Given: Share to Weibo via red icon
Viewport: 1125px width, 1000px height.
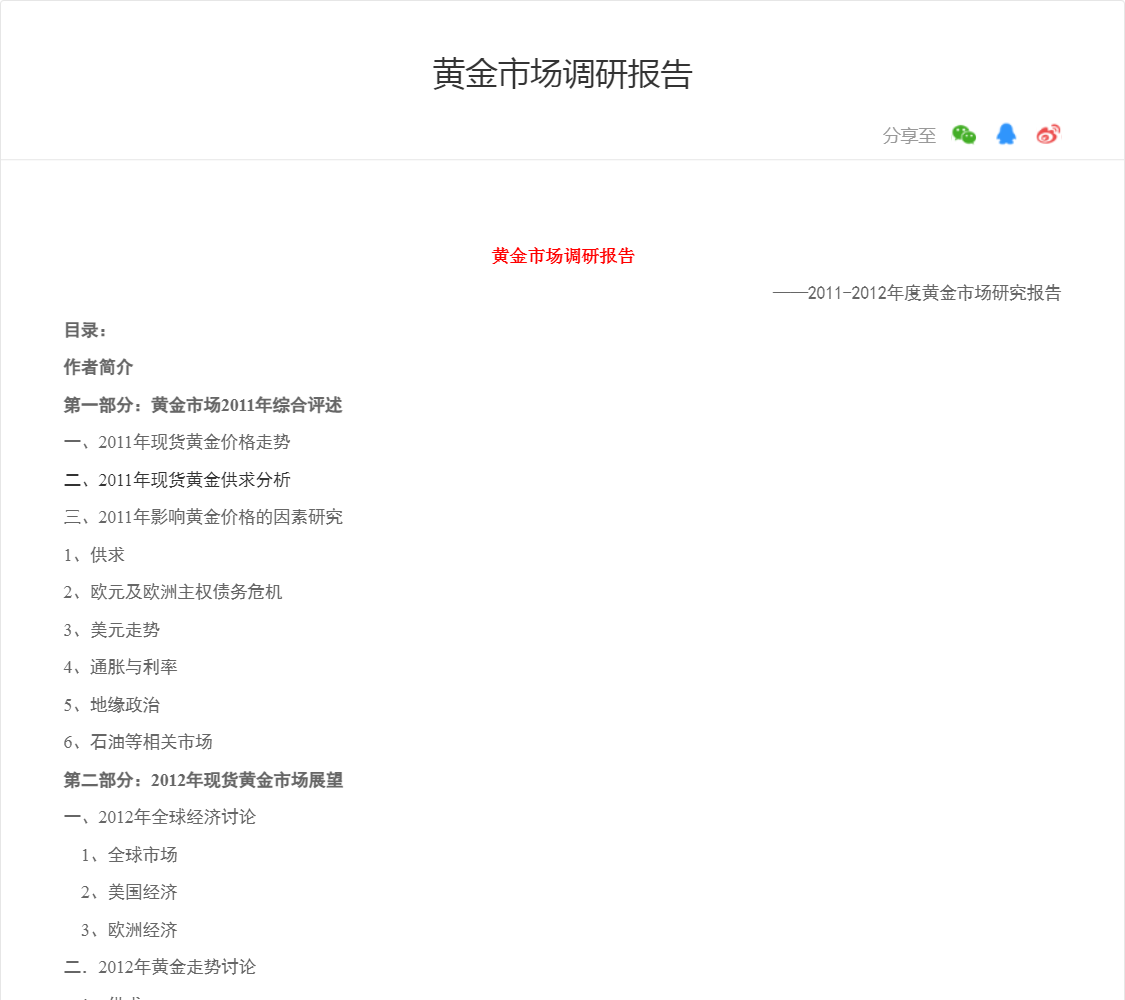Looking at the screenshot, I should [x=1048, y=134].
